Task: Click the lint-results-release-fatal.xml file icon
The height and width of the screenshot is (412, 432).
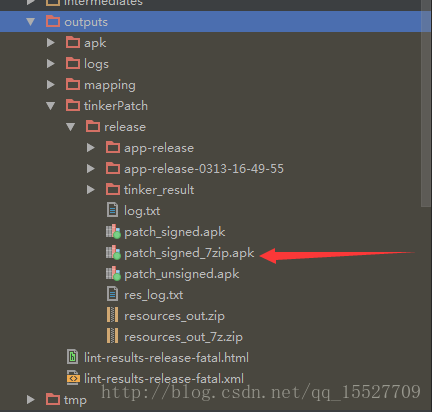Action: point(73,378)
